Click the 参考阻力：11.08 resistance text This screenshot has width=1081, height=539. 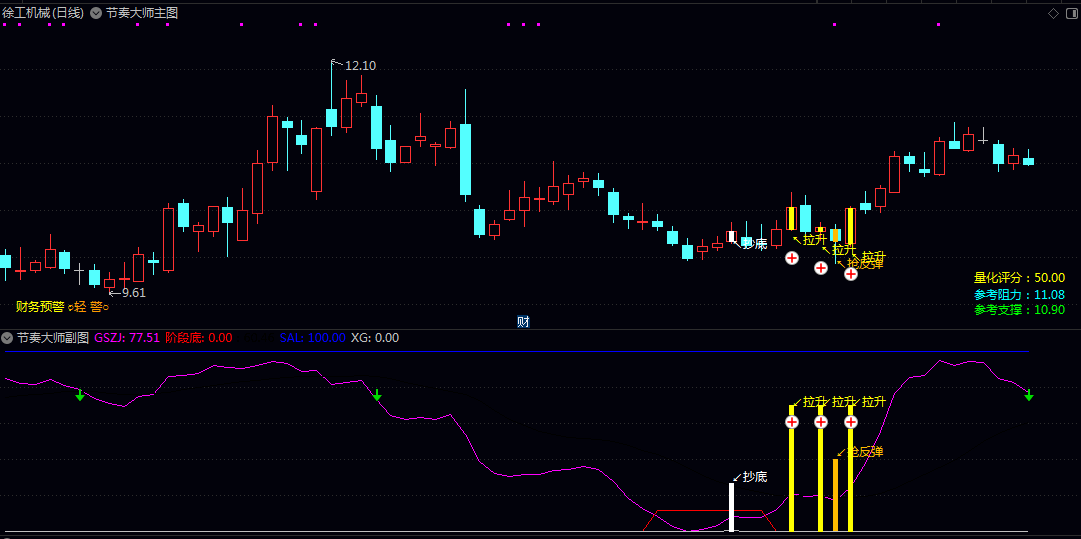1019,294
